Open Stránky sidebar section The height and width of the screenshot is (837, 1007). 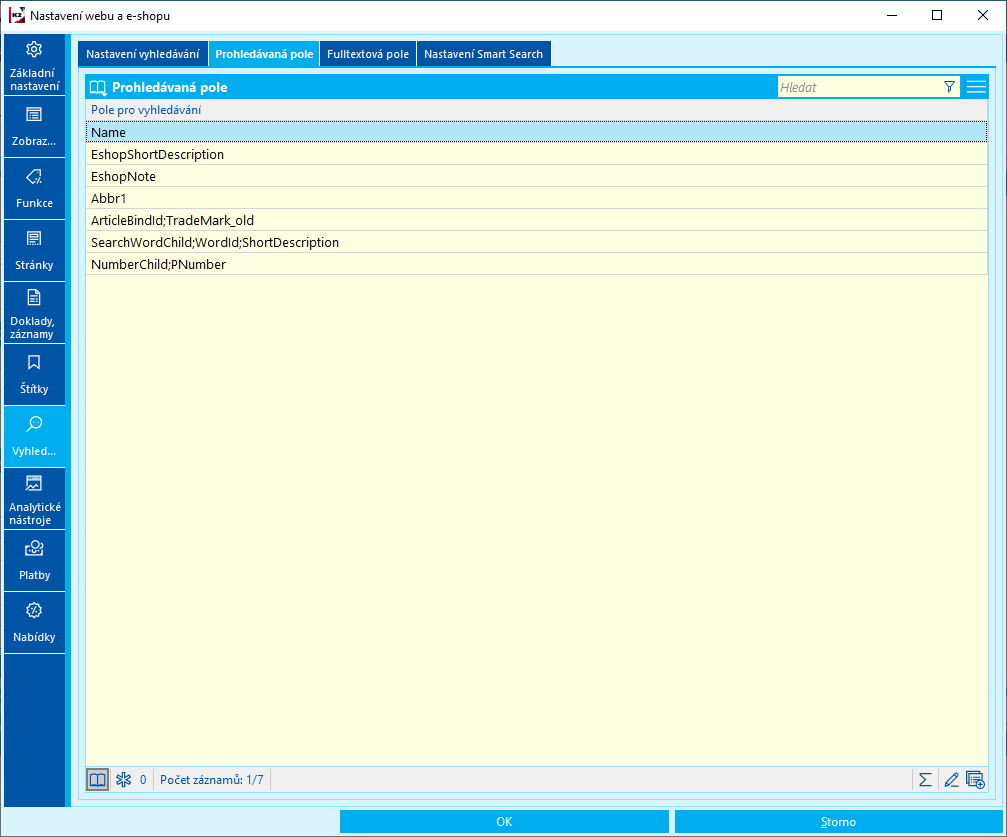tap(34, 251)
